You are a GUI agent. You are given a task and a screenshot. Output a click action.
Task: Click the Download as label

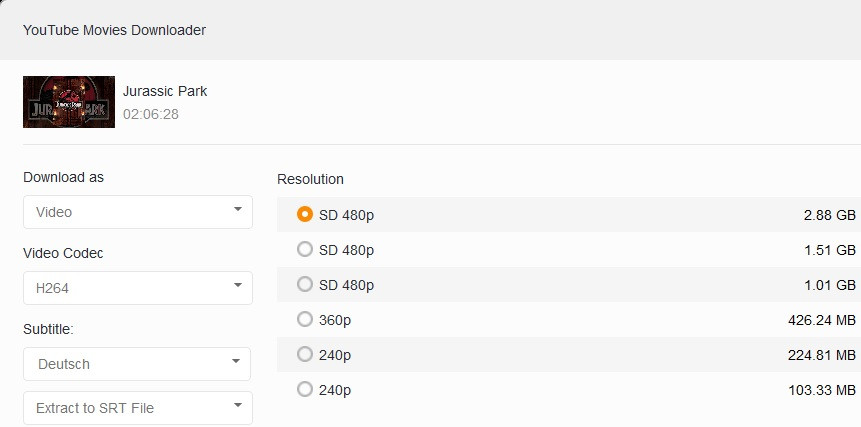[x=63, y=177]
